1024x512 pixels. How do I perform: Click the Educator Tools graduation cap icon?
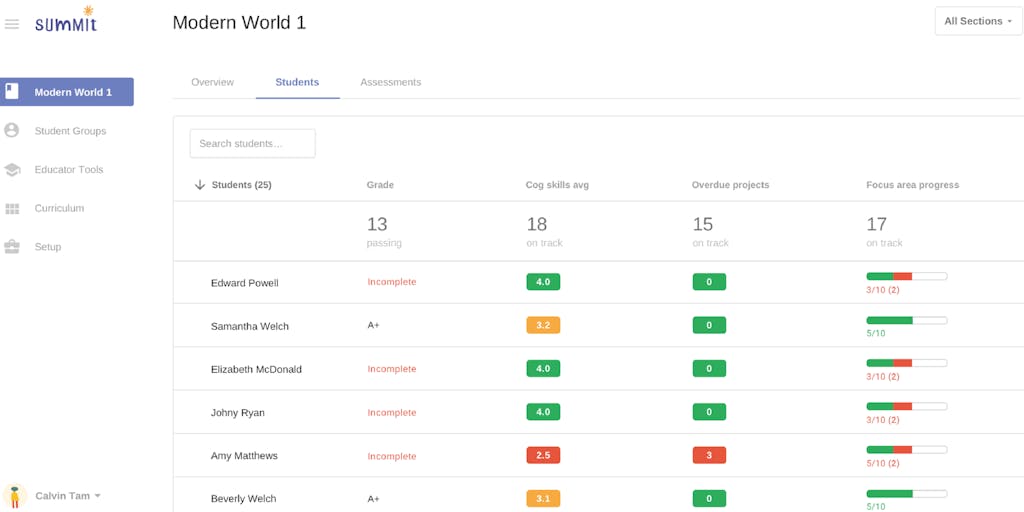[x=12, y=170]
